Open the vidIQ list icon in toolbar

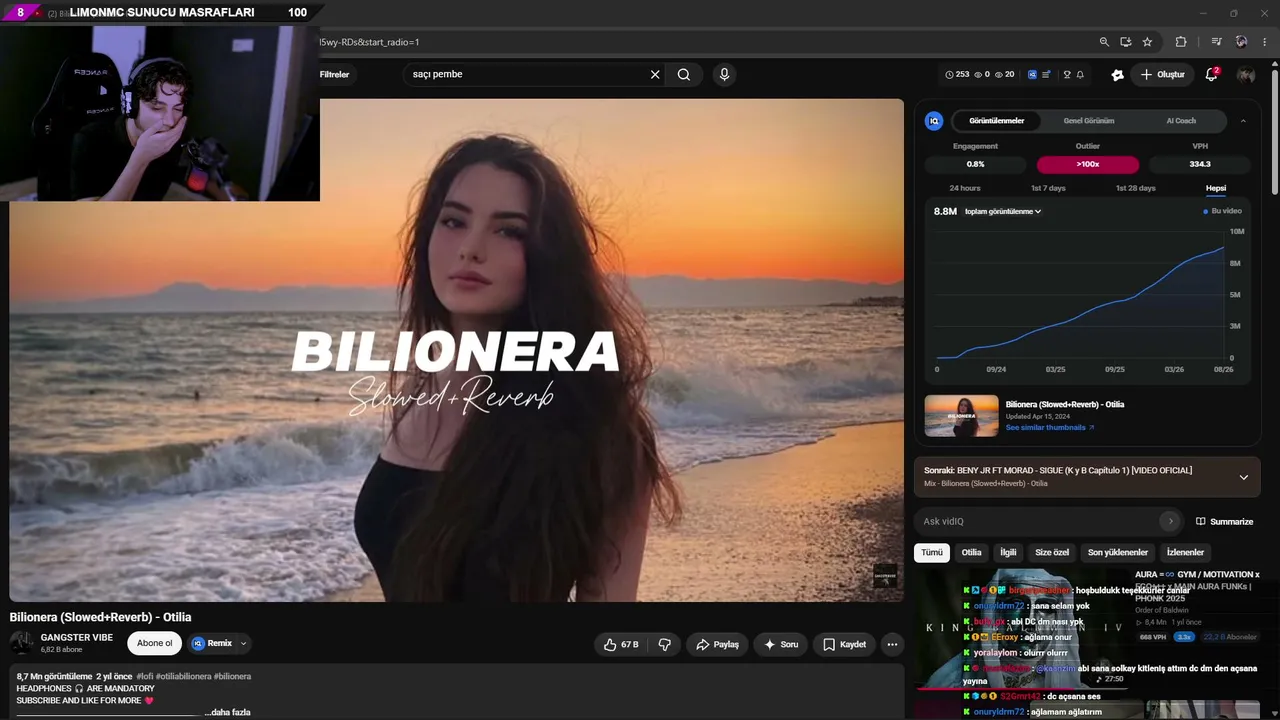tap(1046, 74)
